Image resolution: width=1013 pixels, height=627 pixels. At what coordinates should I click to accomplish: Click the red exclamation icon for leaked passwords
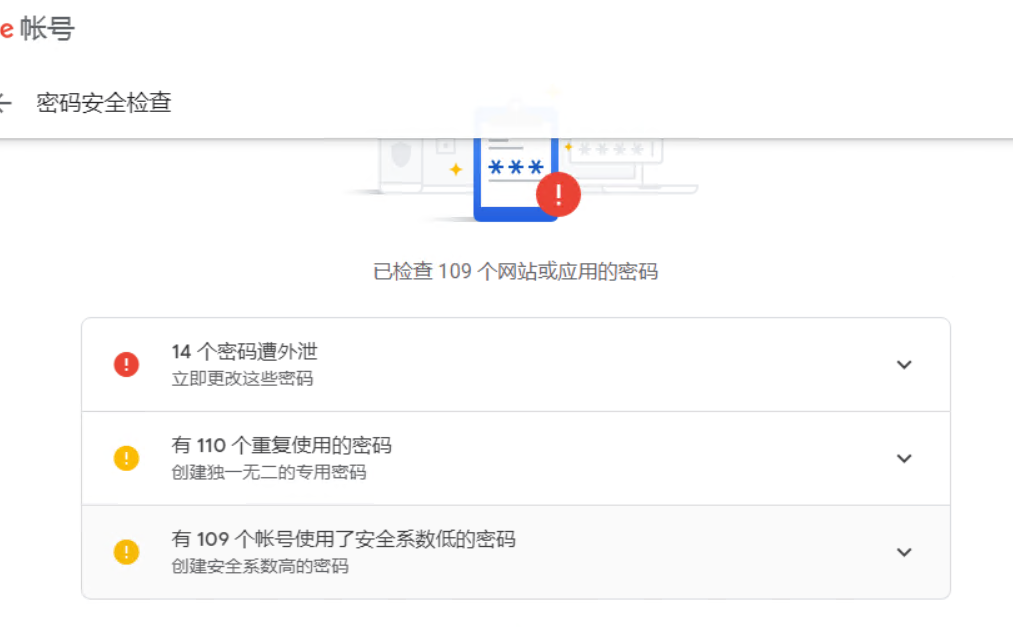coord(126,364)
